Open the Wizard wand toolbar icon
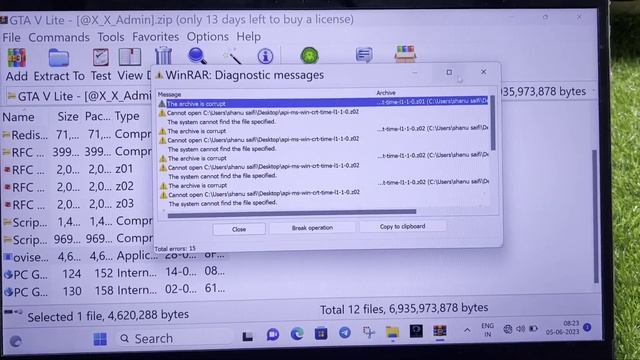The image size is (640, 360). [x=233, y=56]
